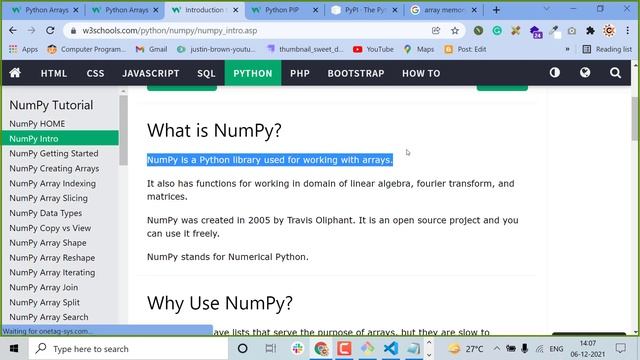640x360 pixels.
Task: Open the globe translate icon
Action: pos(585,73)
